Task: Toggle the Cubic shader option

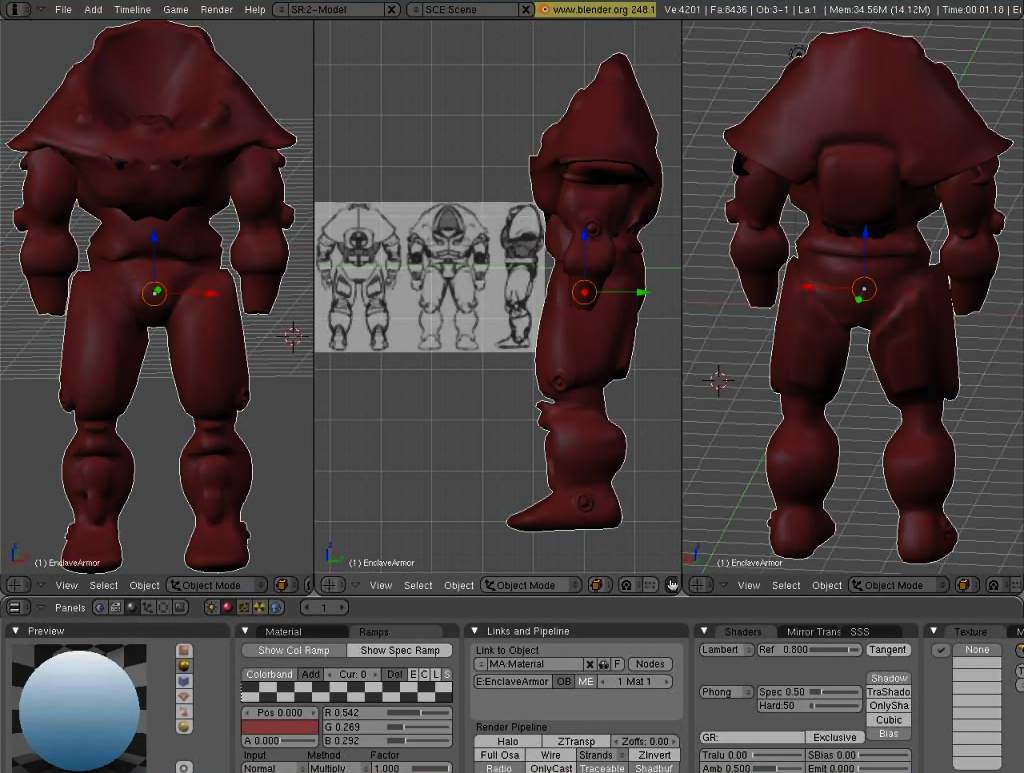Action: [x=889, y=720]
